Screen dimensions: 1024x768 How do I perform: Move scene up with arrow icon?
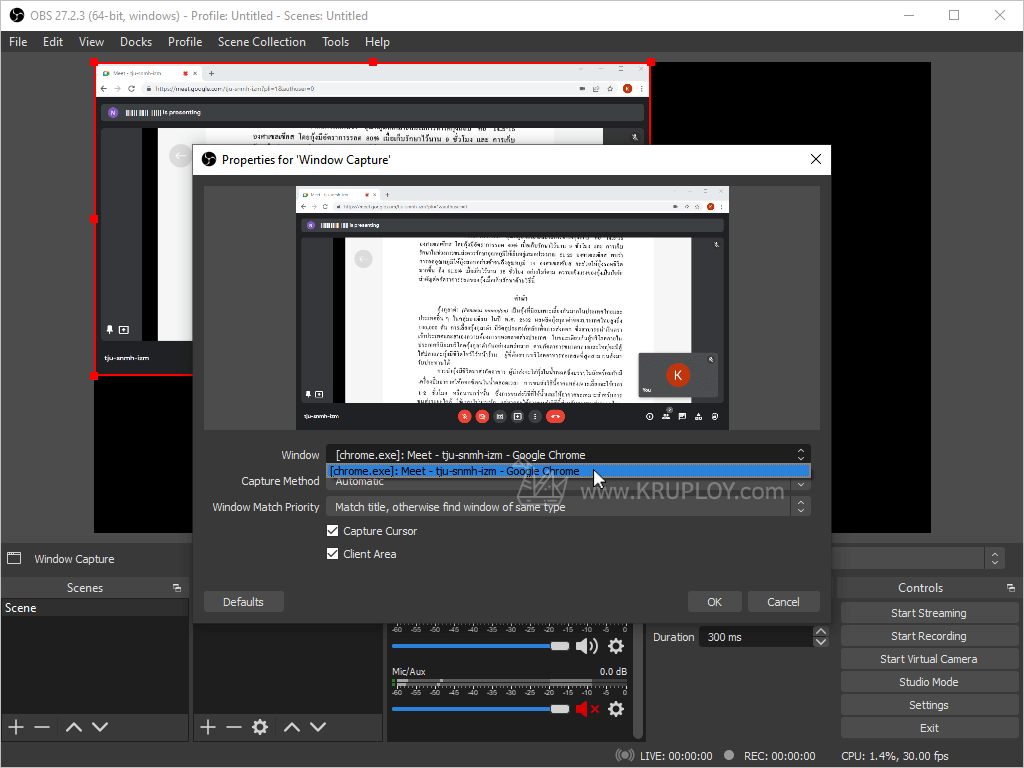74,727
